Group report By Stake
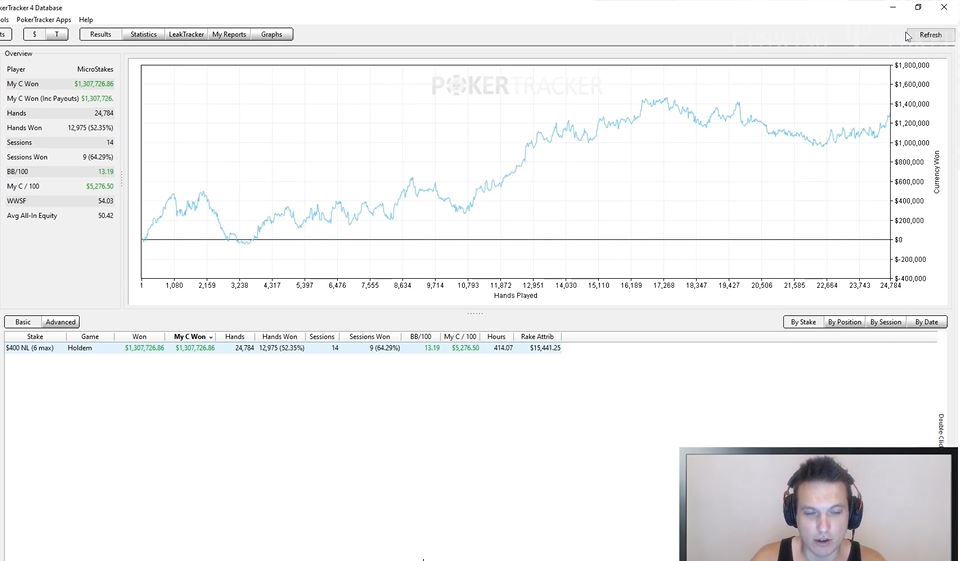This screenshot has height=561, width=960. 803,322
